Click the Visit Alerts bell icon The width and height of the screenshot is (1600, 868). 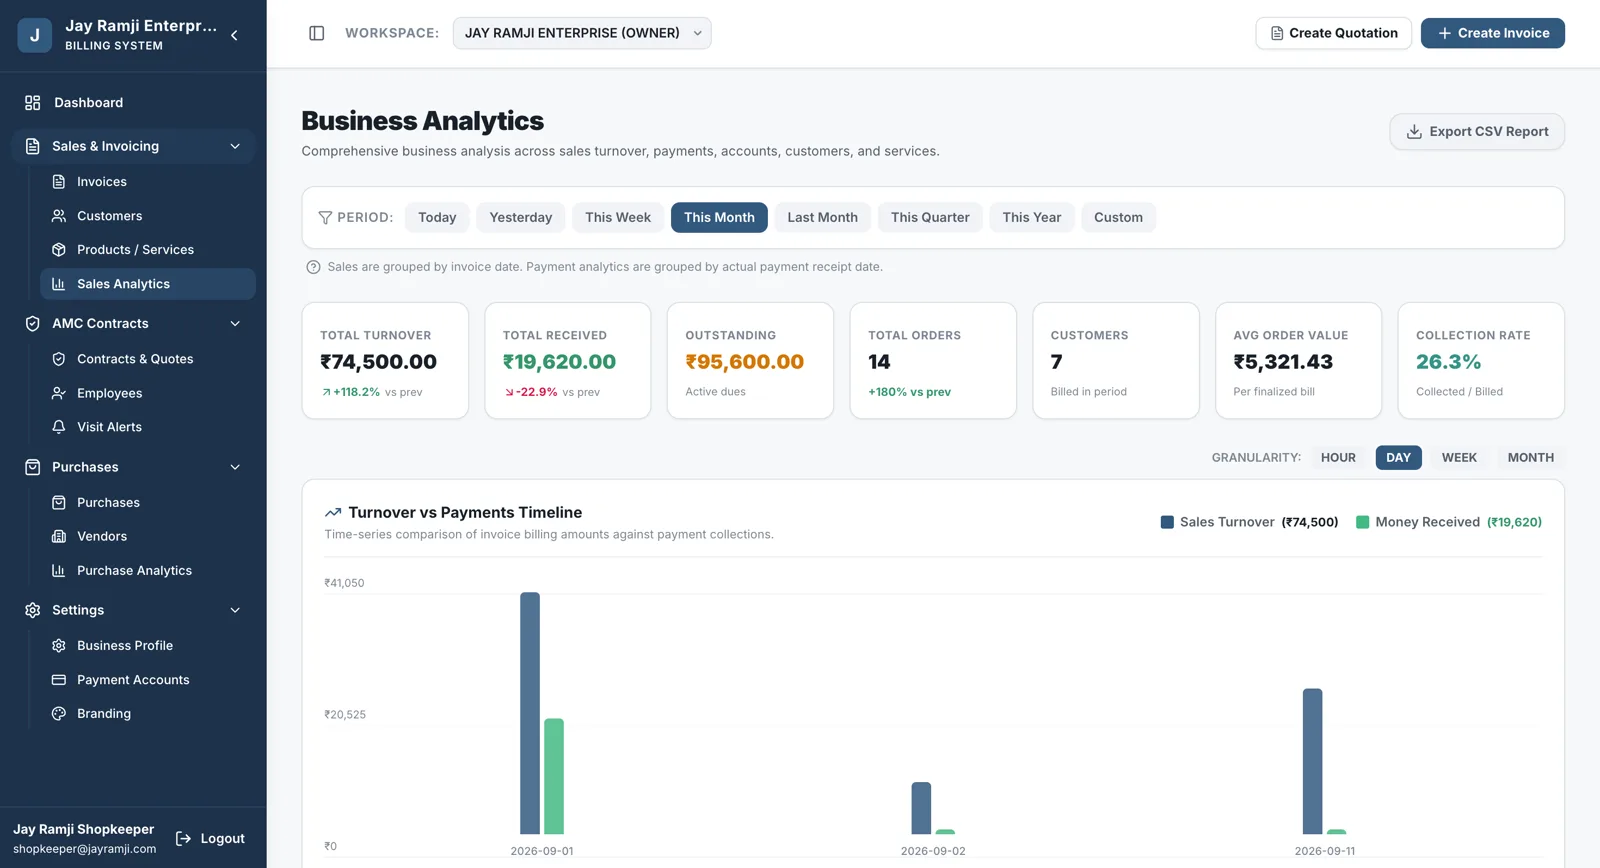[59, 427]
